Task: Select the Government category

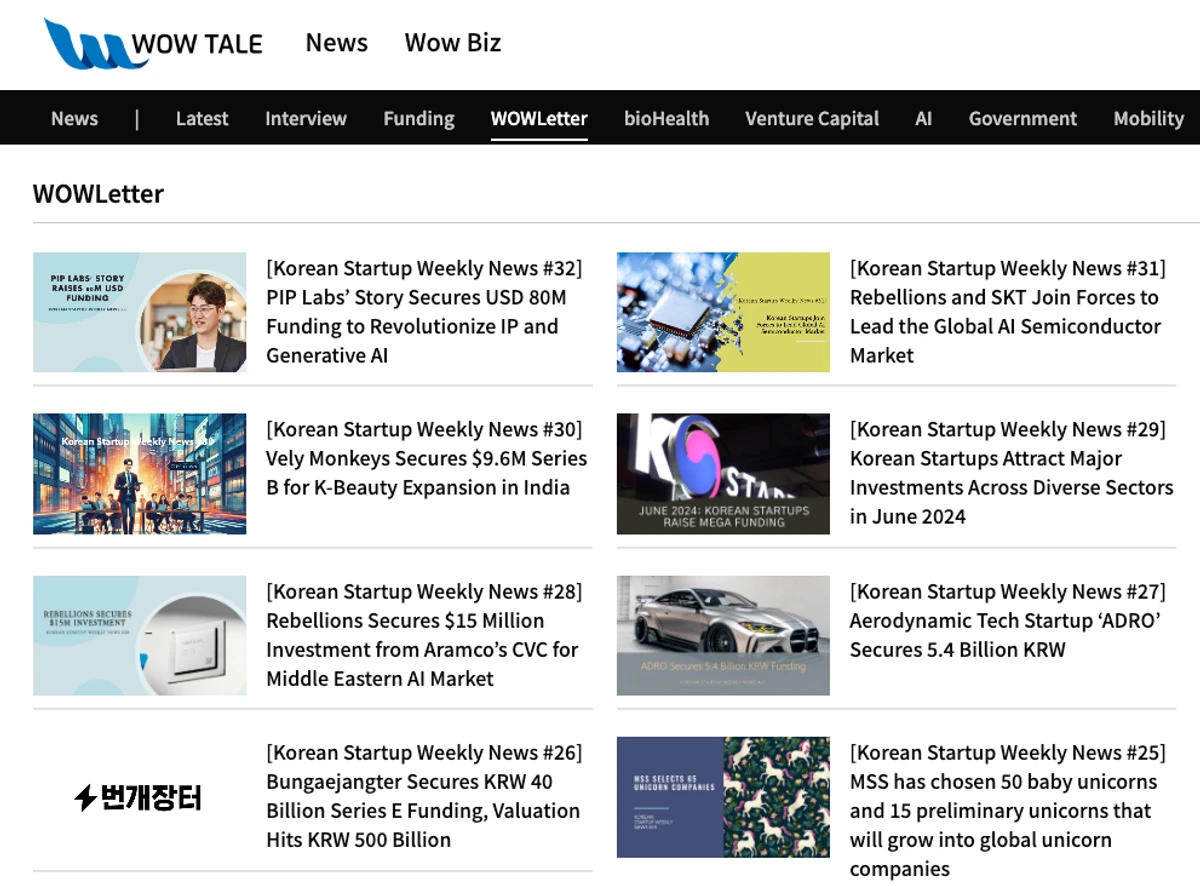Action: tap(1022, 118)
